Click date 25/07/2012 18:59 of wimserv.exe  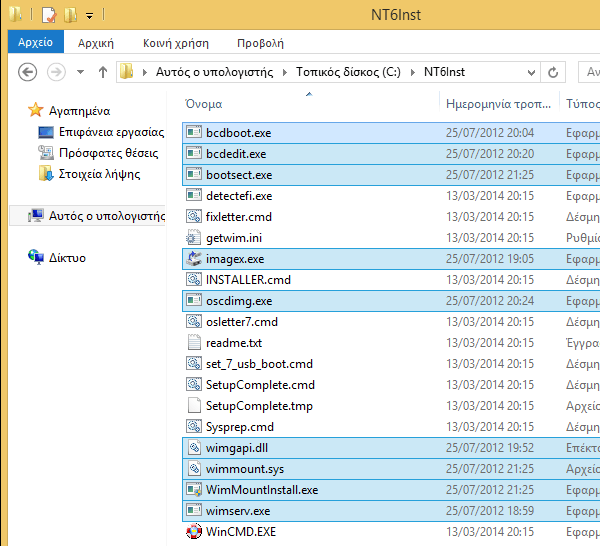[490, 511]
